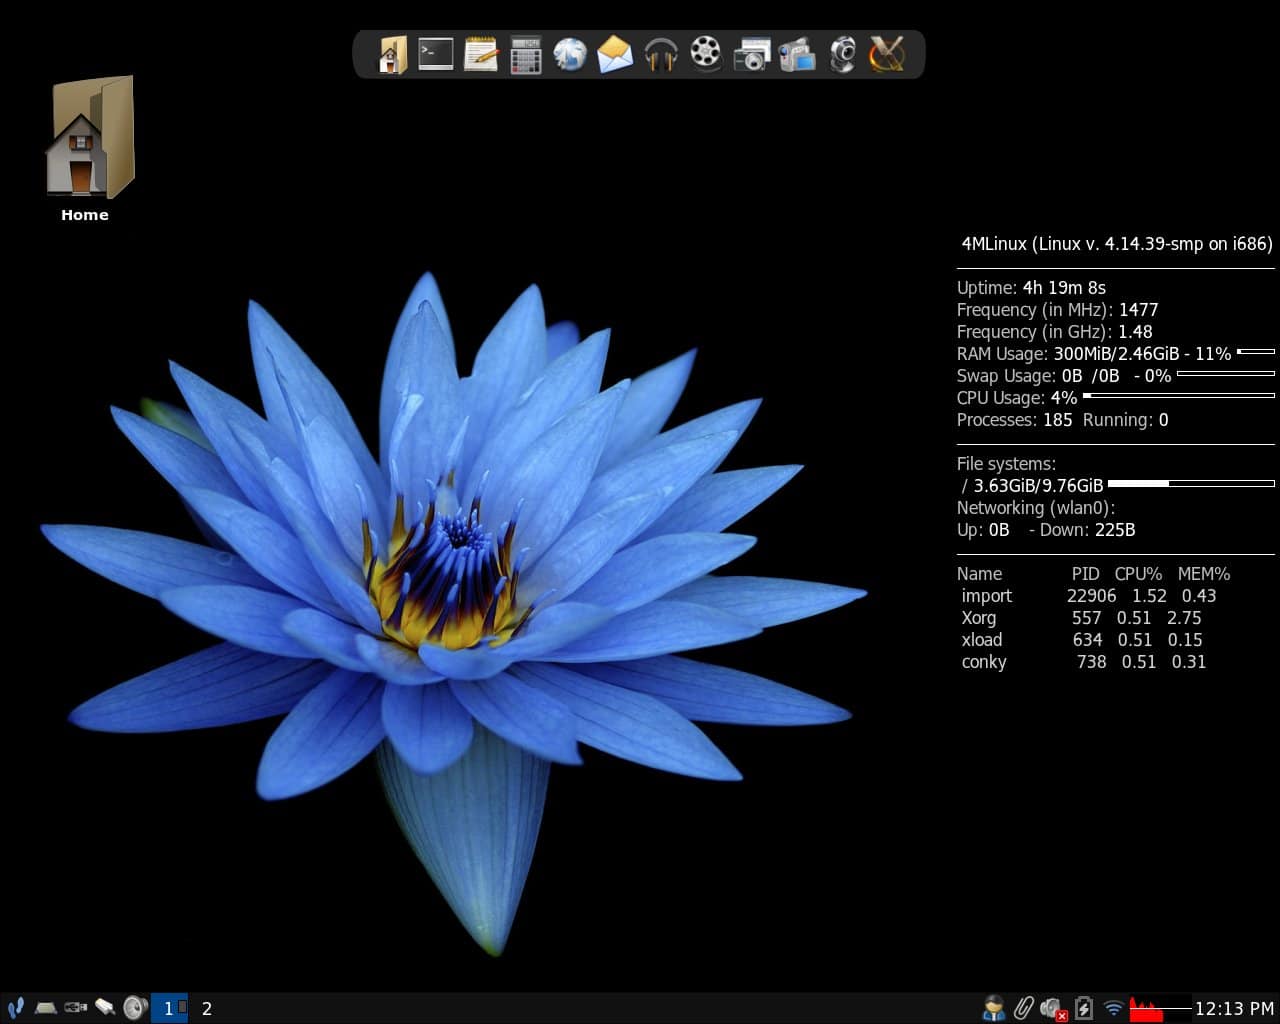Check the battery charging tray icon
Viewport: 1280px width, 1024px height.
click(1083, 1008)
